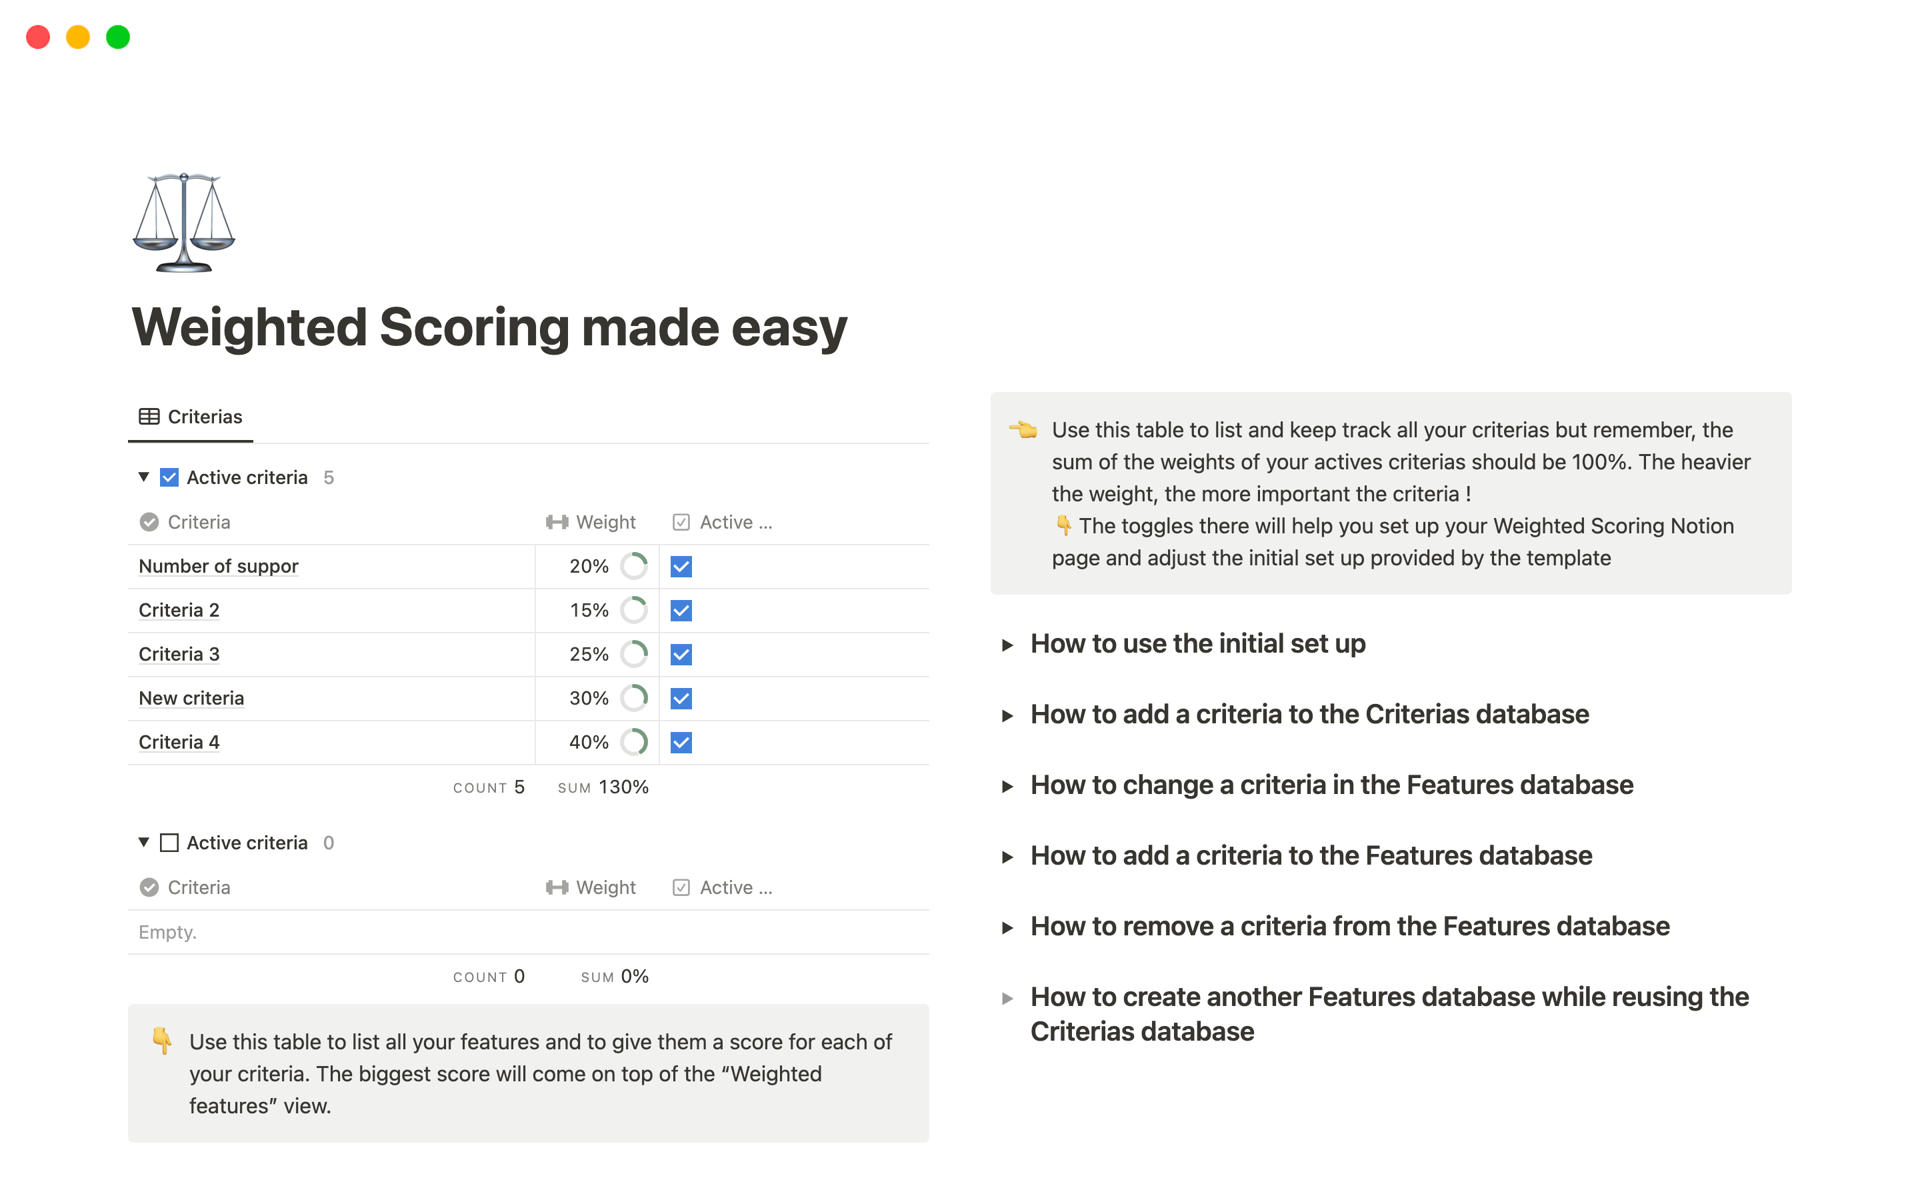Screen dimensions: 1920x1200
Task: Open the New criteria row
Action: (191, 698)
